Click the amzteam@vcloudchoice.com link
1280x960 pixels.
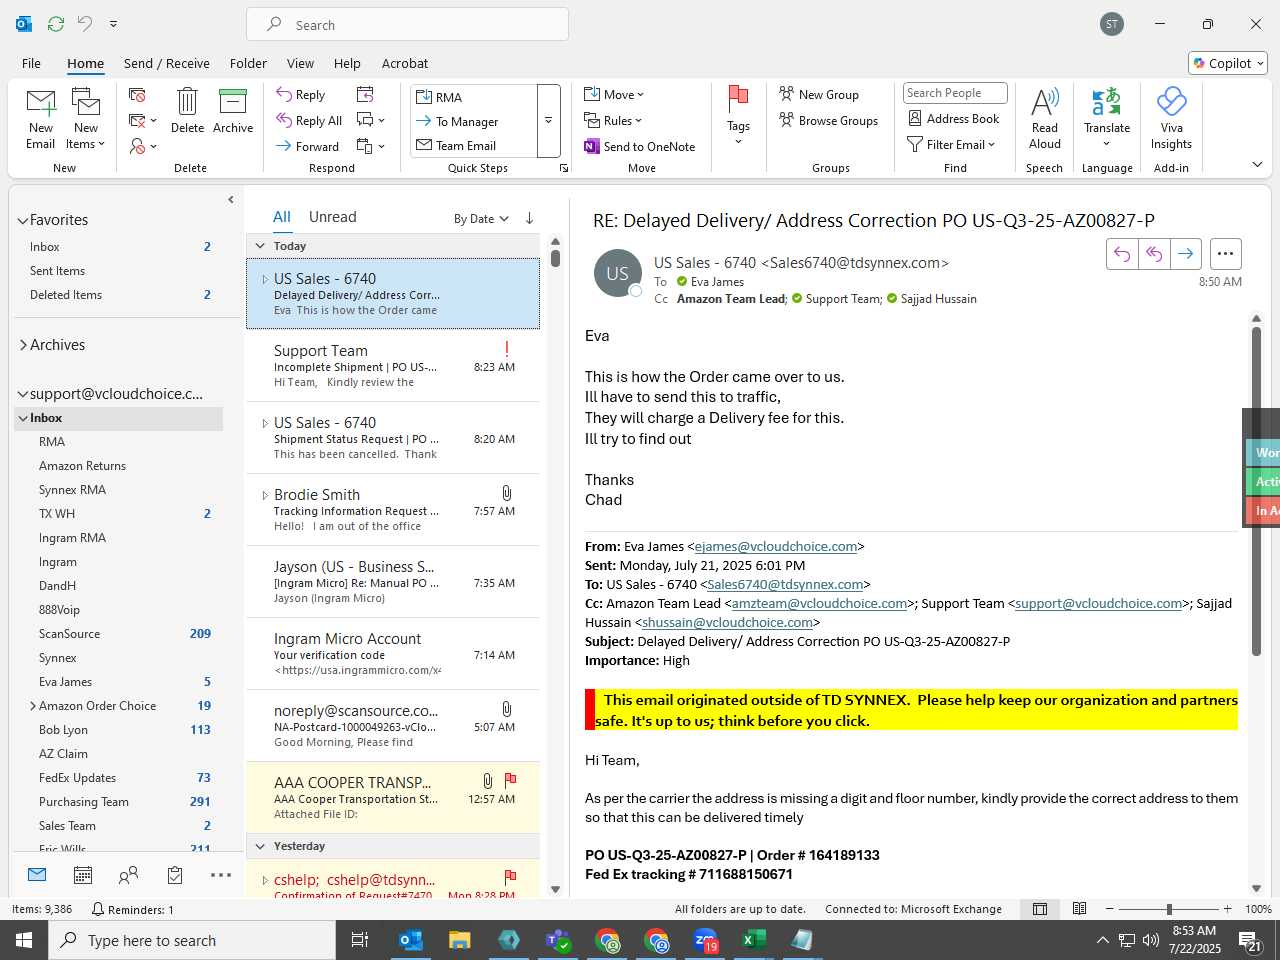coord(819,604)
